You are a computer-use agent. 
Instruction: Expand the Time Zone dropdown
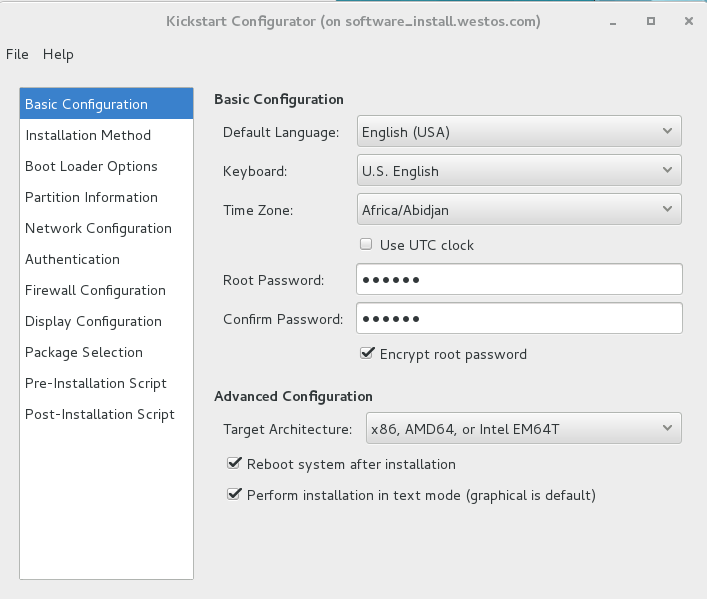coord(519,209)
